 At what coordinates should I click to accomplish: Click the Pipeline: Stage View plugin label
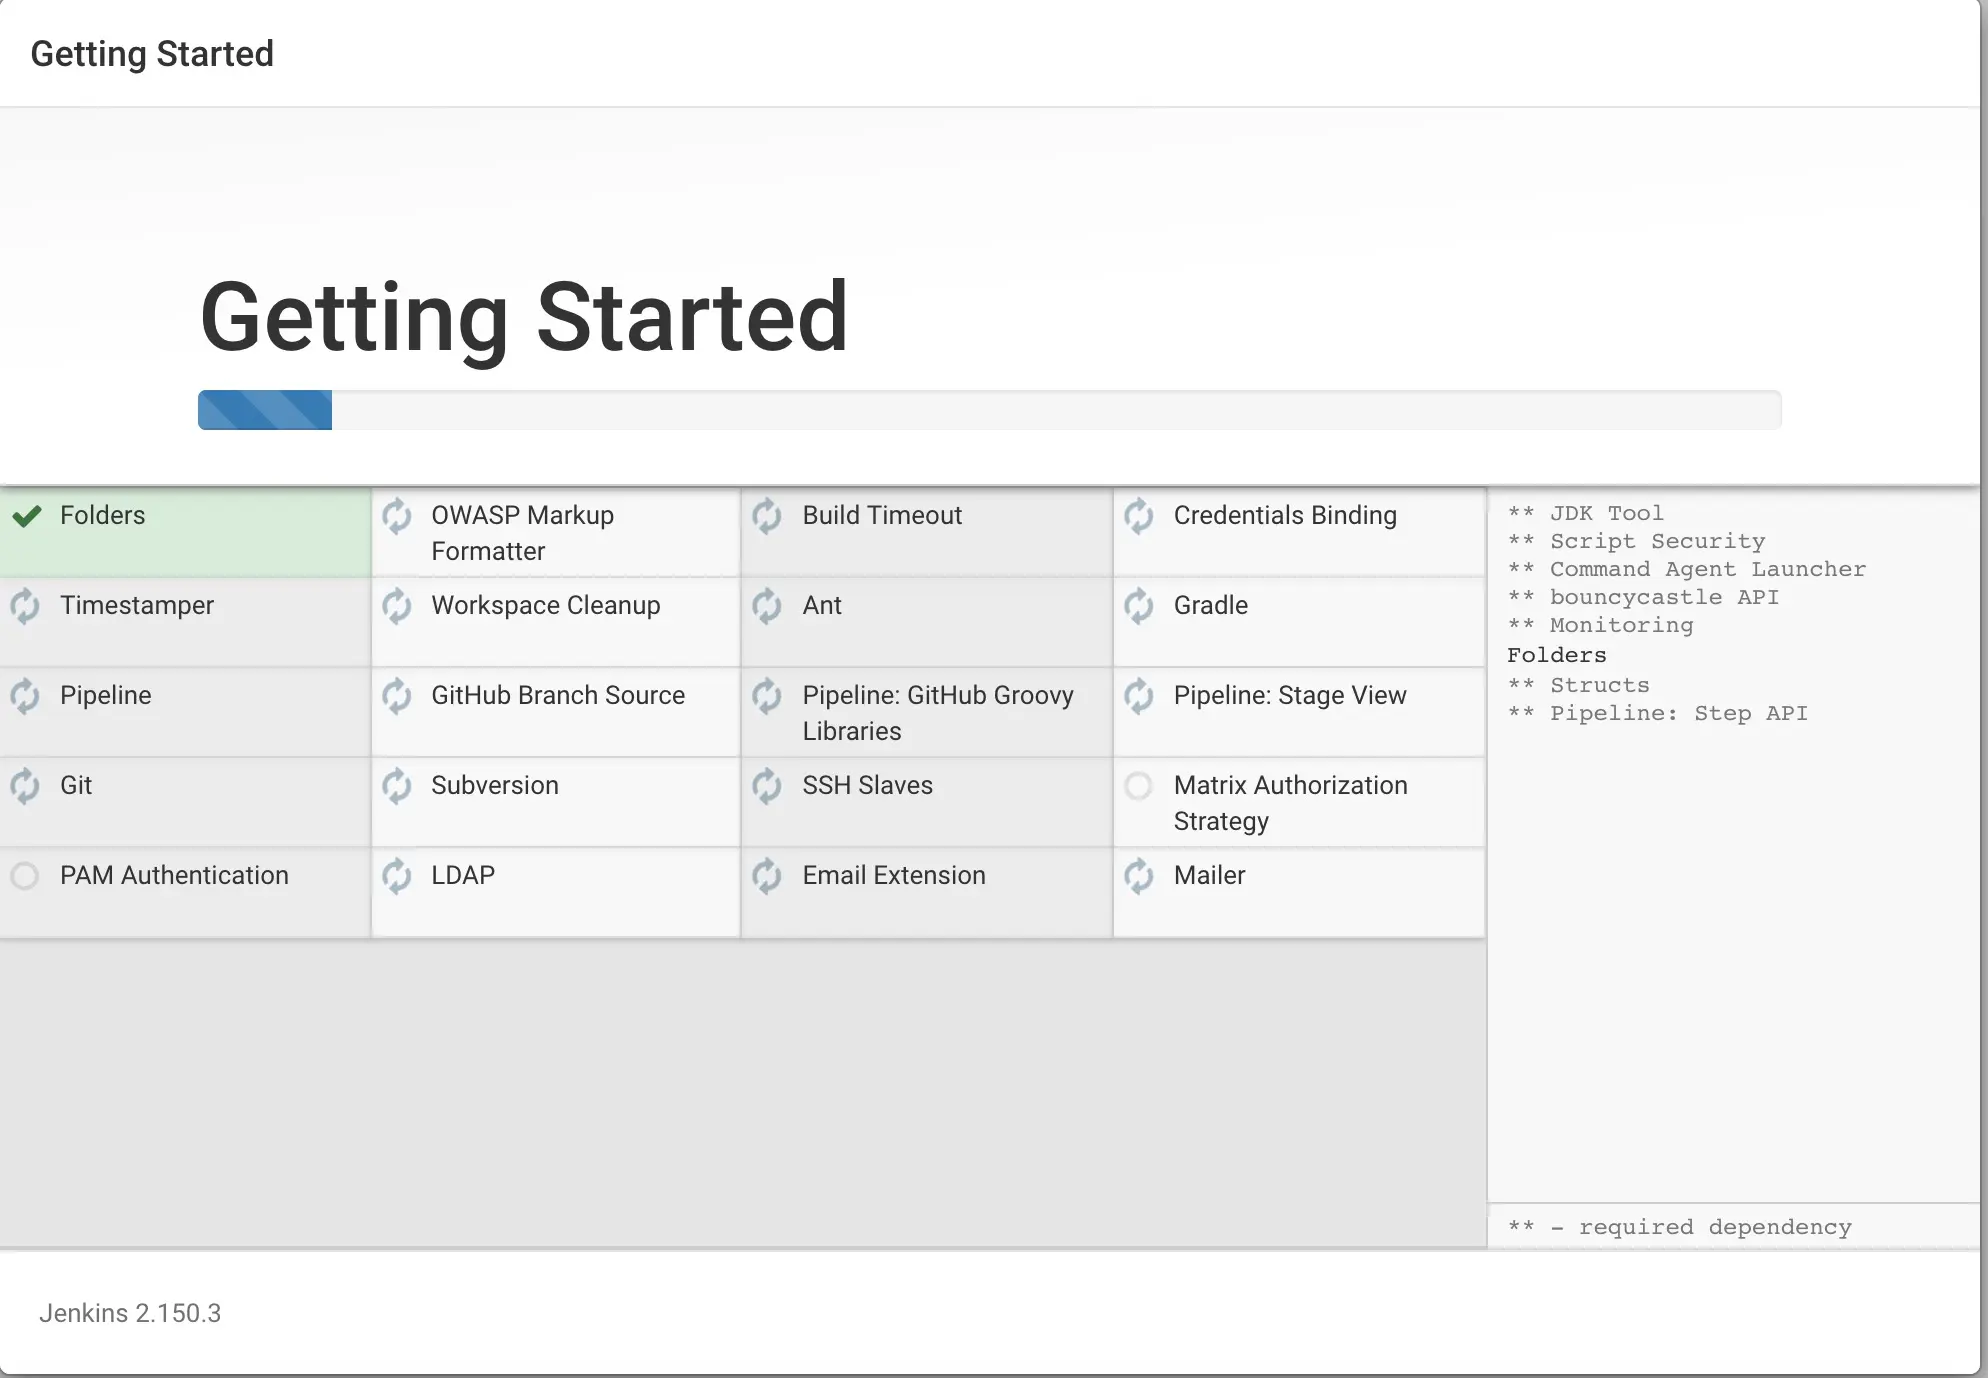click(1289, 696)
